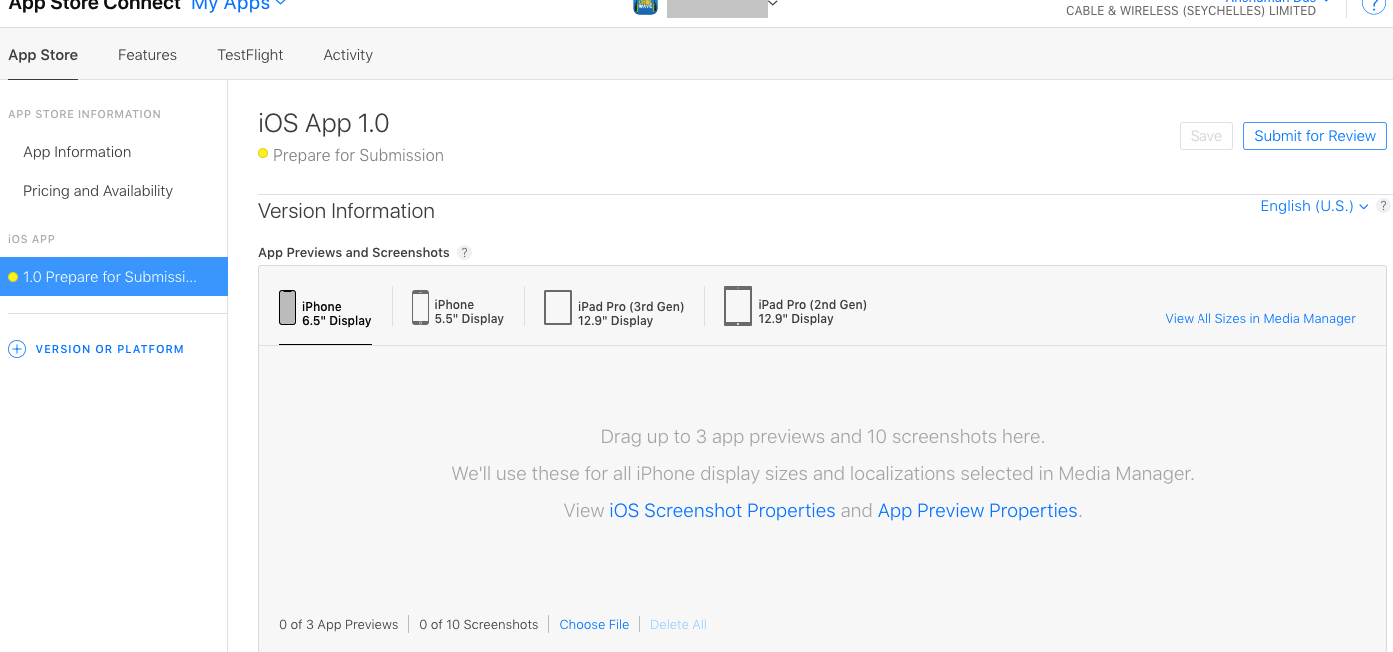Open the TestFlight tab

coord(250,55)
